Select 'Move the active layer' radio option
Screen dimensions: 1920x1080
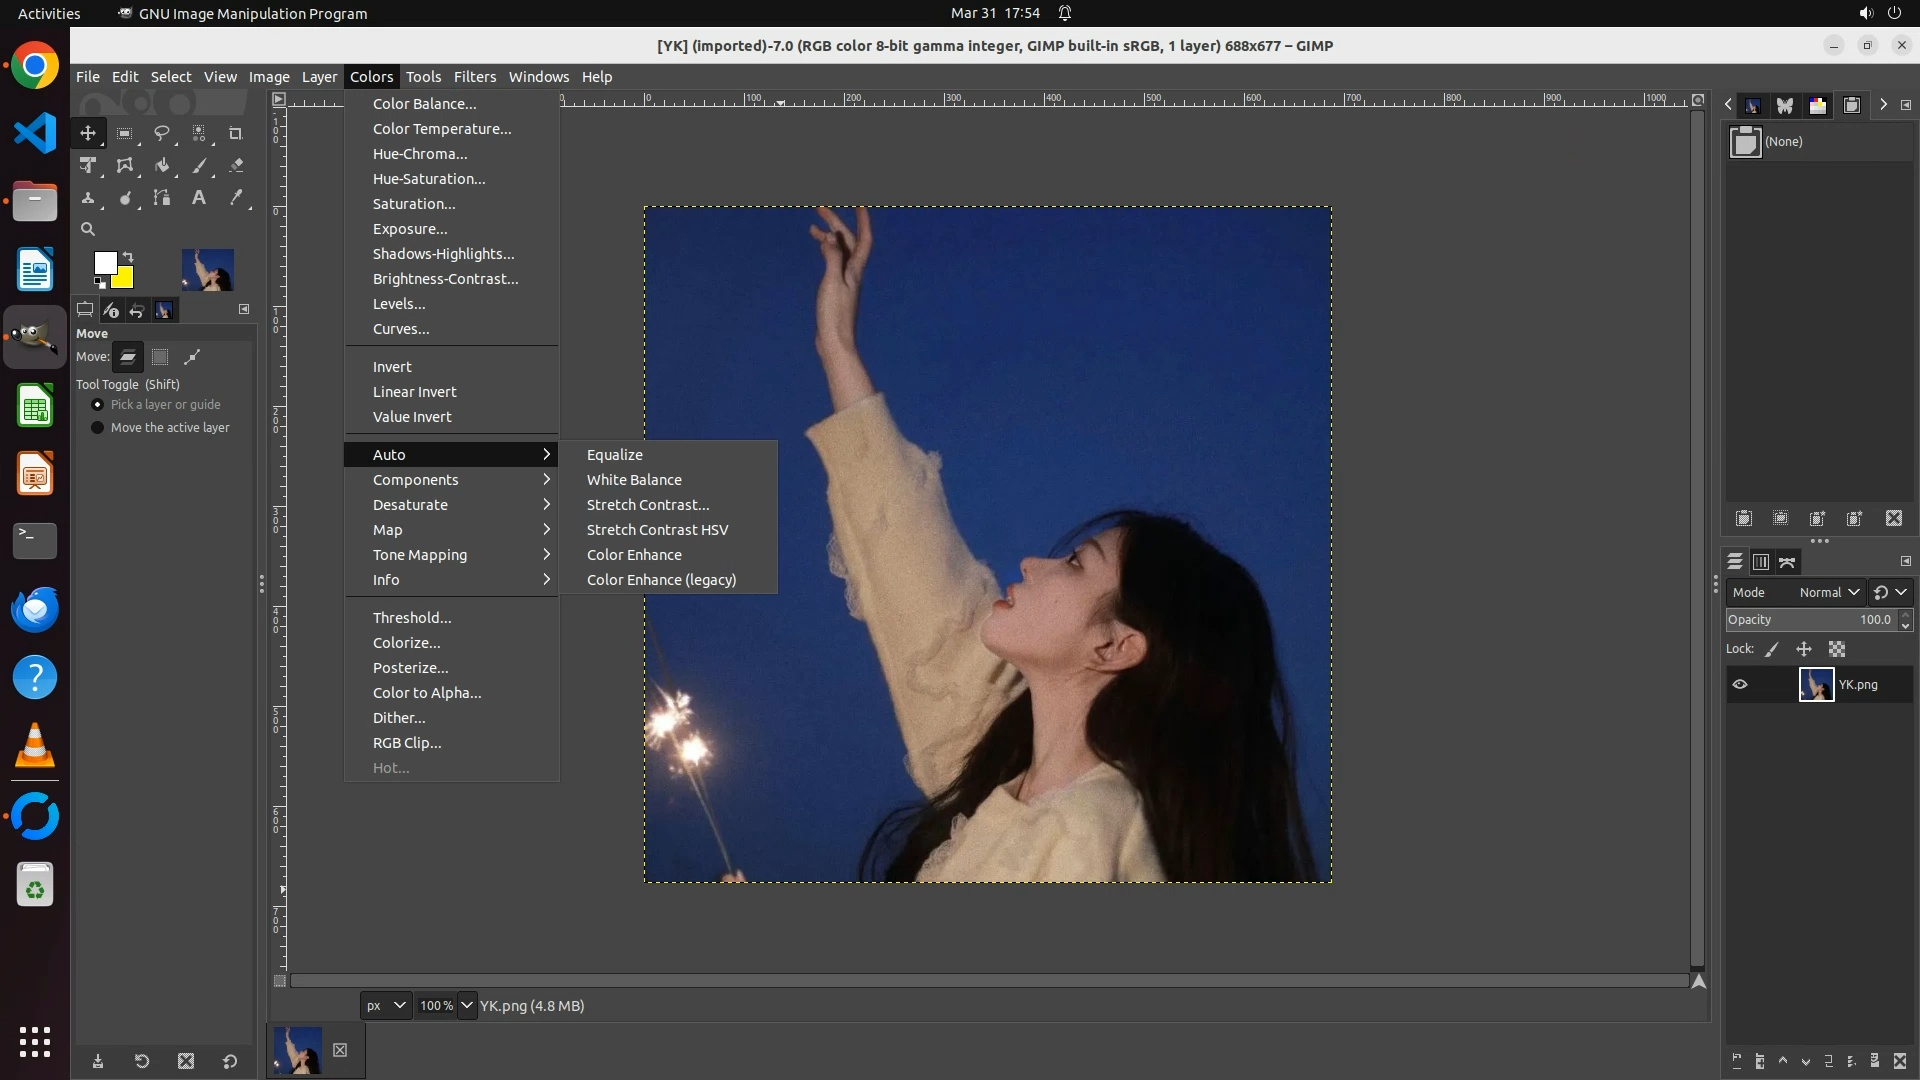coord(98,428)
